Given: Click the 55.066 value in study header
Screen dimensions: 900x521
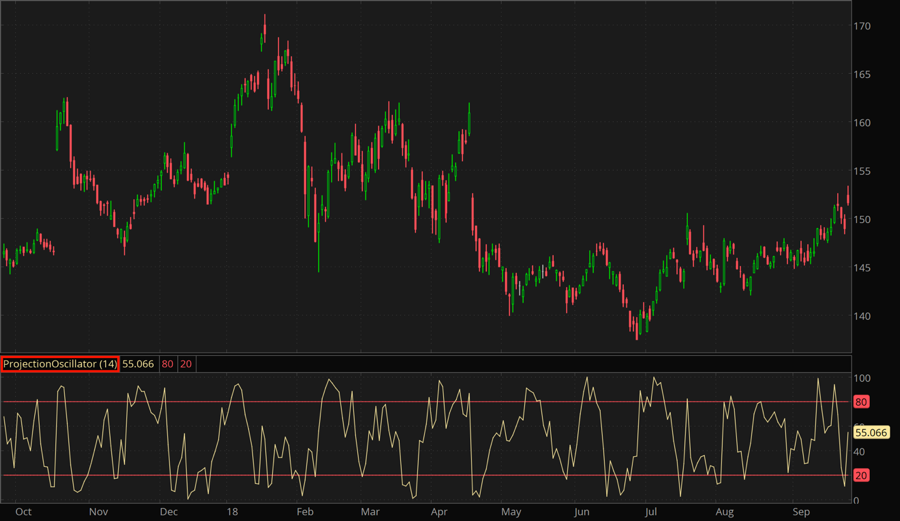Looking at the screenshot, I should 138,364.
